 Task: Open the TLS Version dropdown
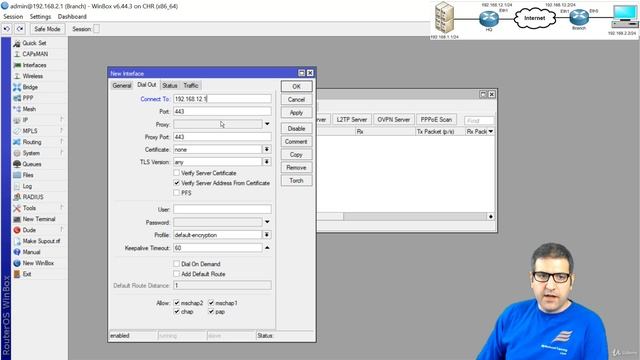tap(267, 162)
